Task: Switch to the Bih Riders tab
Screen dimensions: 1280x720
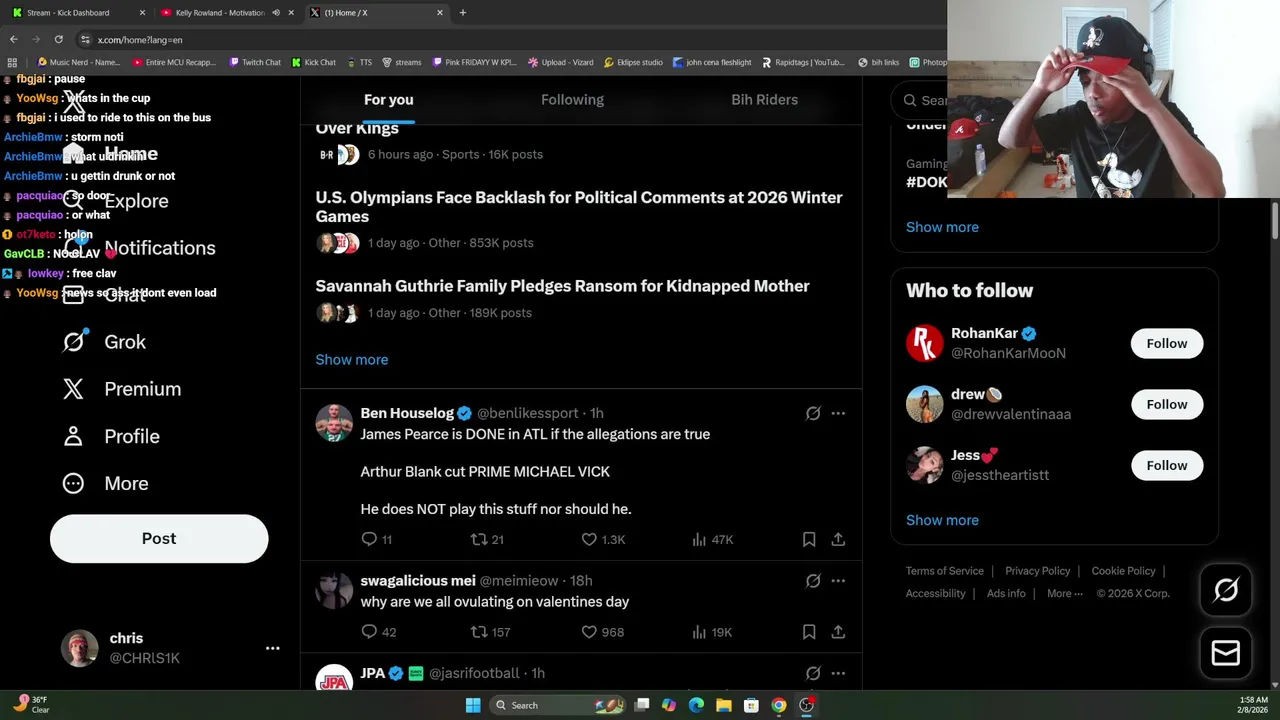Action: coord(764,100)
